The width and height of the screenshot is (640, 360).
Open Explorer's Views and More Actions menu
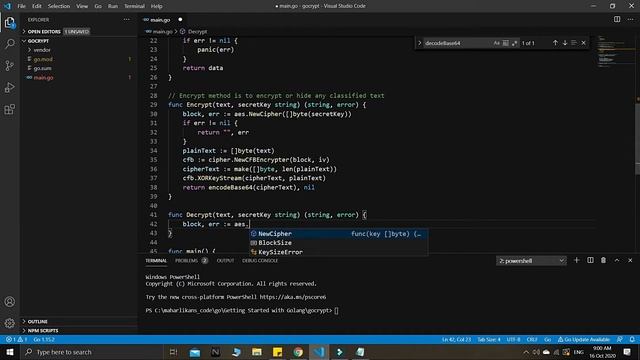pyautogui.click(x=127, y=19)
